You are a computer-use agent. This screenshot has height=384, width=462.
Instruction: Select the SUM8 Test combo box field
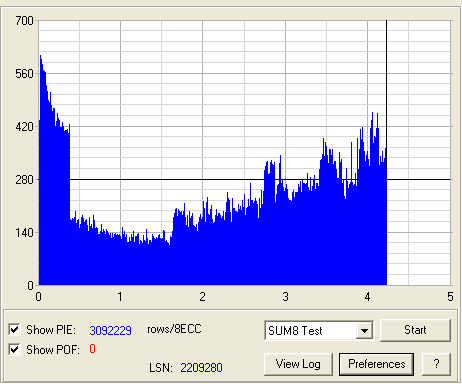click(319, 331)
